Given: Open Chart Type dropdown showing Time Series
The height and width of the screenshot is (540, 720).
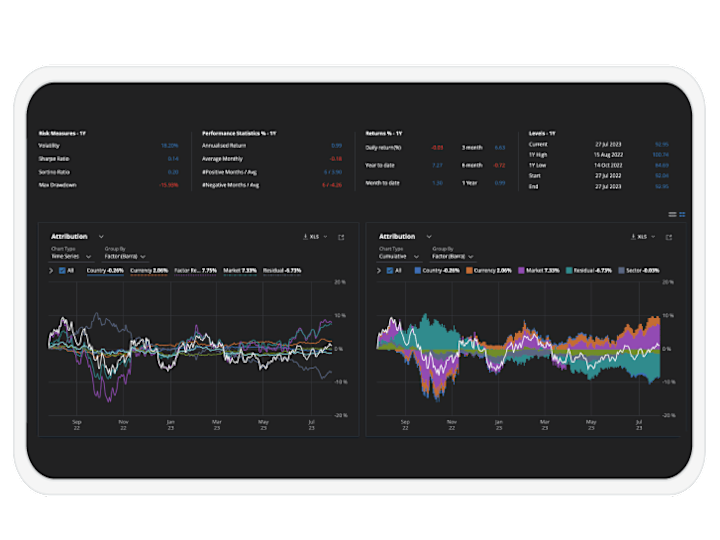Looking at the screenshot, I should [71, 257].
